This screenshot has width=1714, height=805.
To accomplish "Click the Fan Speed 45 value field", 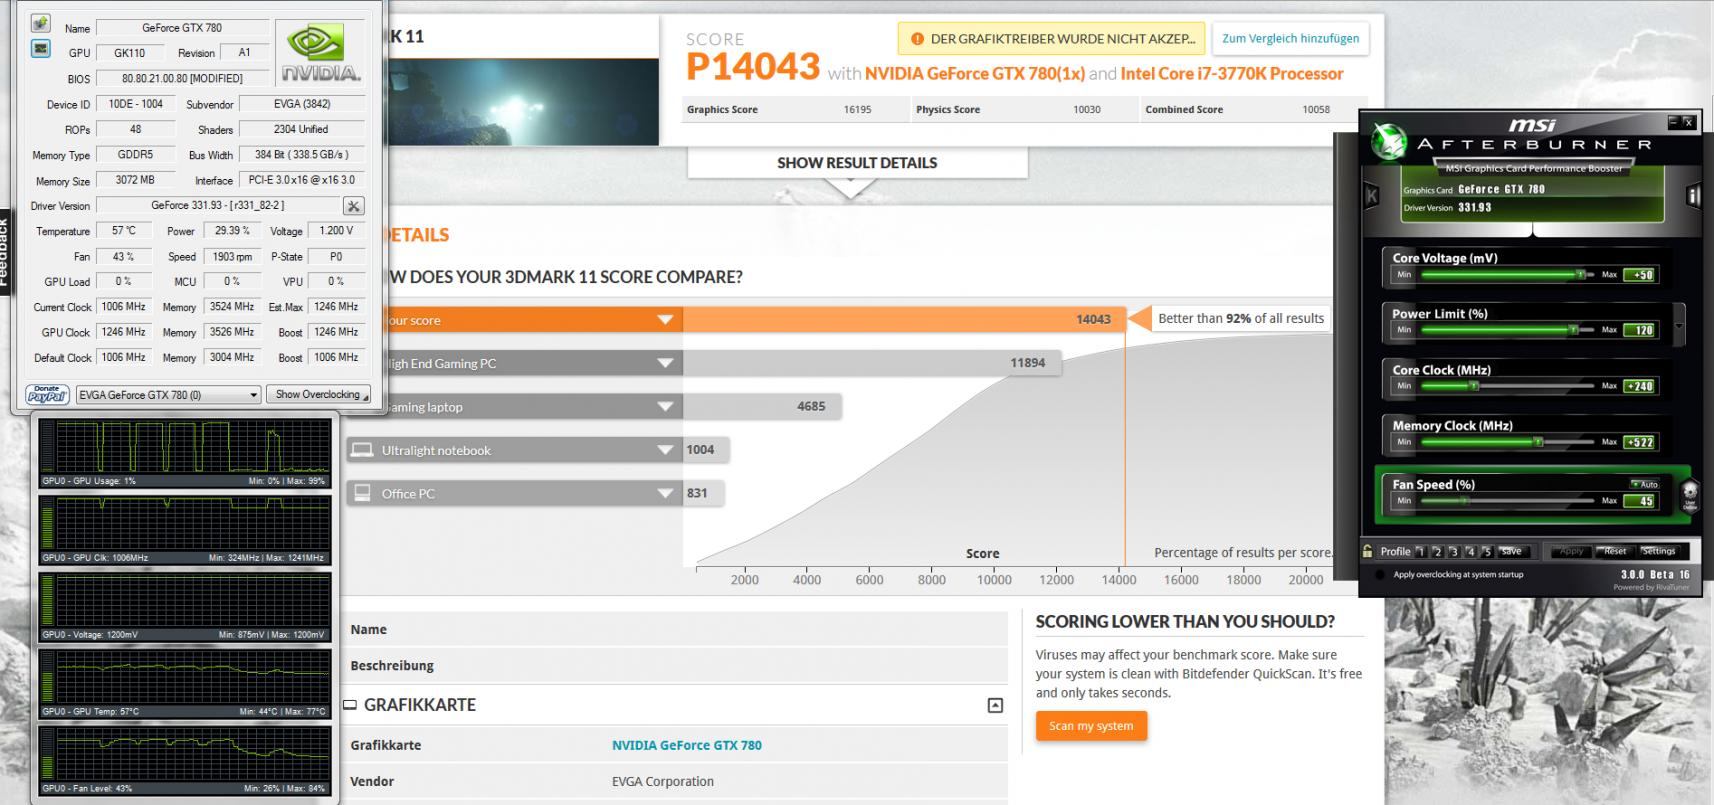I will pyautogui.click(x=1639, y=501).
